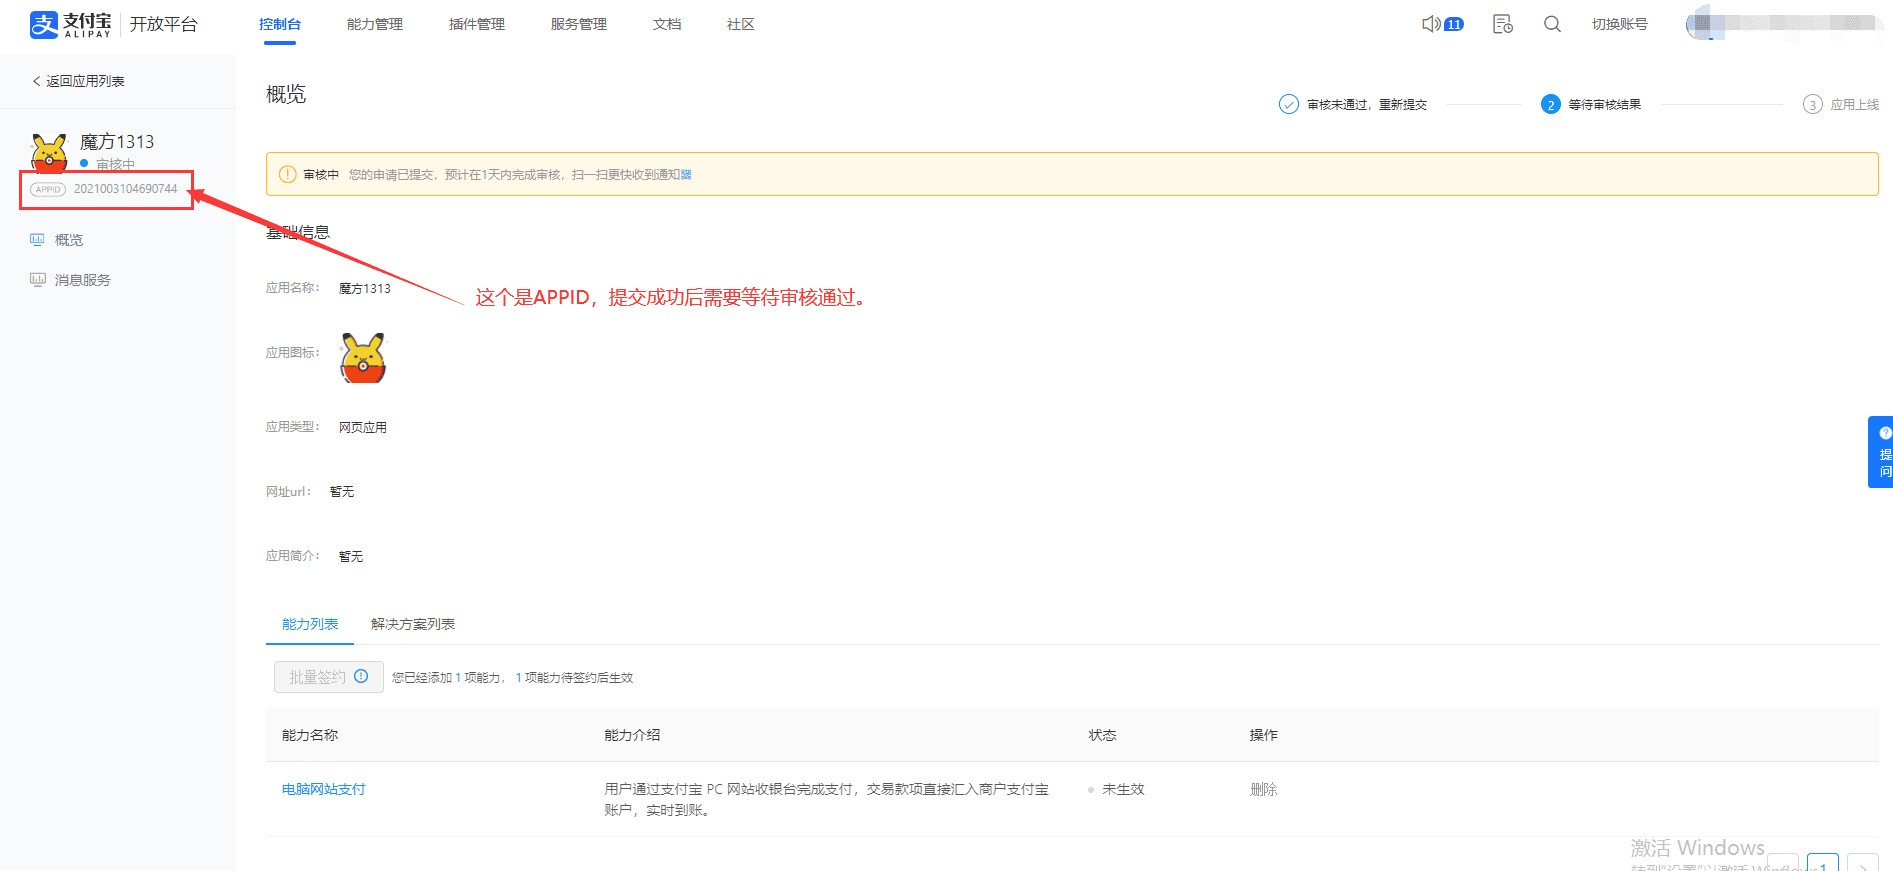
Task: Open the 服务管理 top navigation item
Action: pyautogui.click(x=579, y=24)
